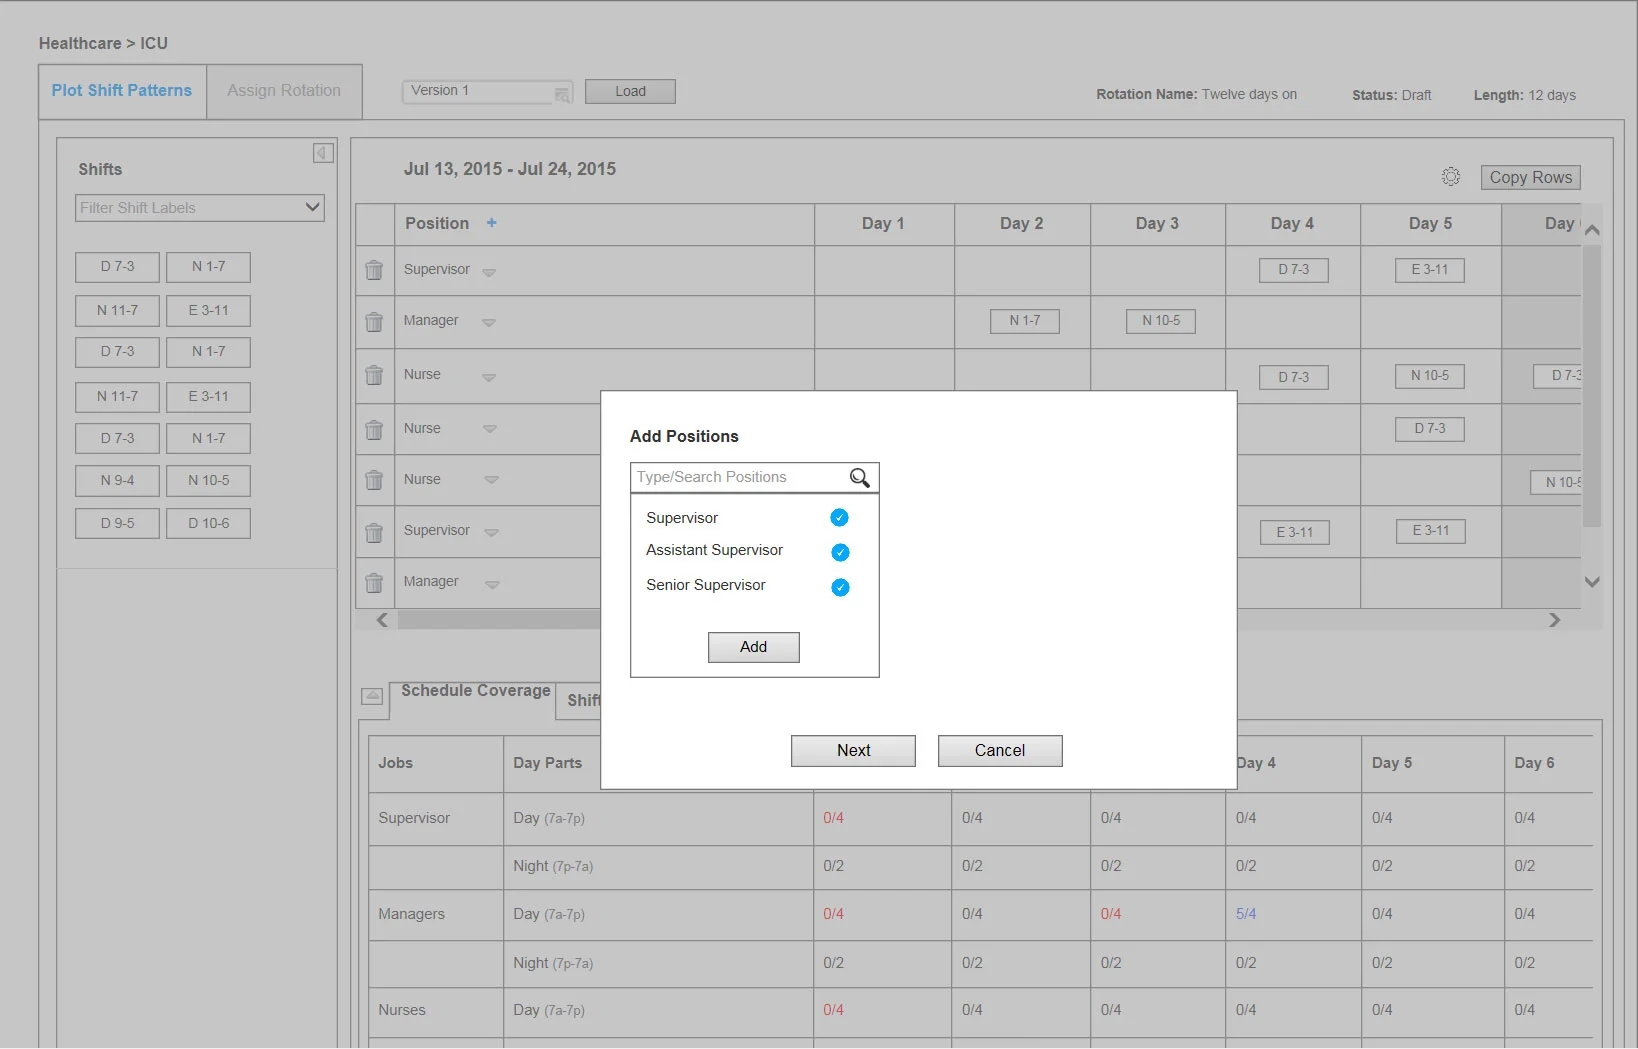
Task: Click the plus icon next to Position header
Action: pyautogui.click(x=491, y=223)
